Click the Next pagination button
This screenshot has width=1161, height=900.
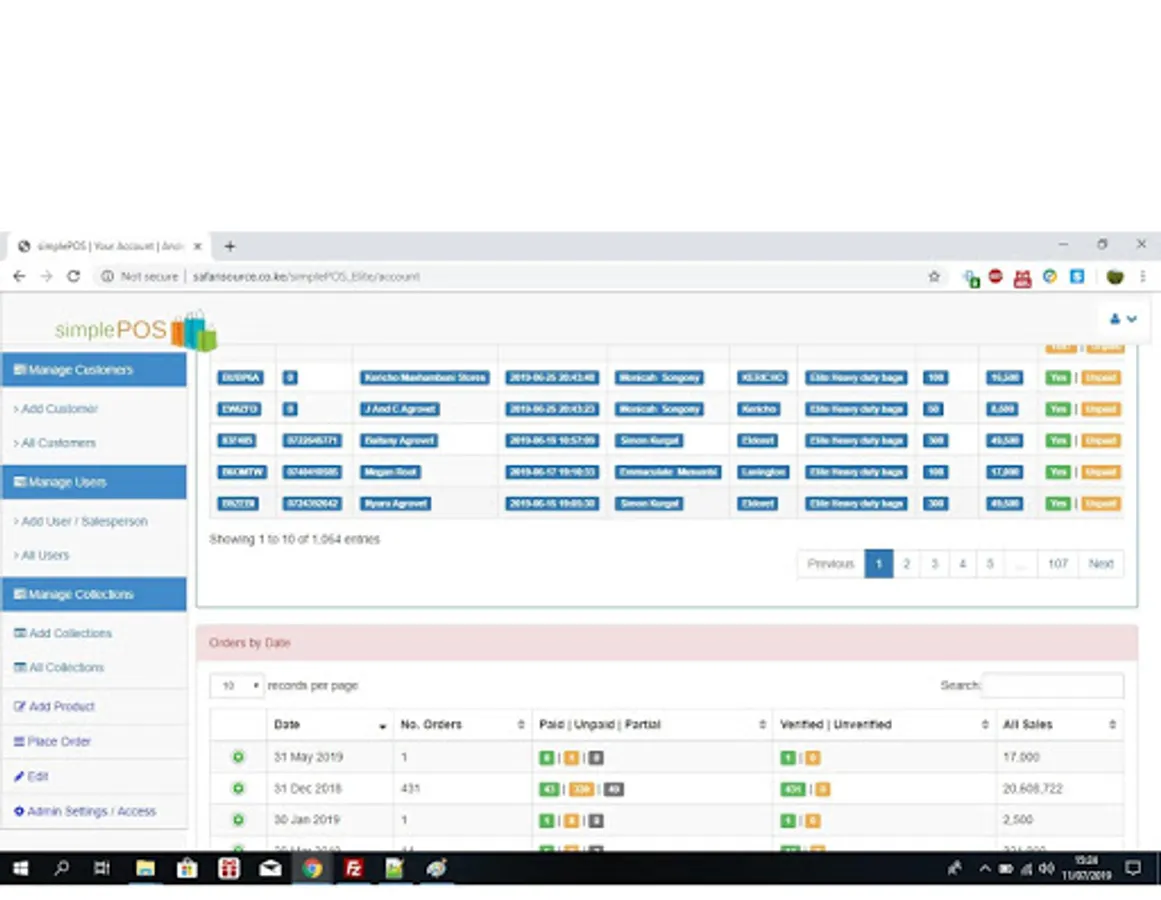click(x=1101, y=564)
